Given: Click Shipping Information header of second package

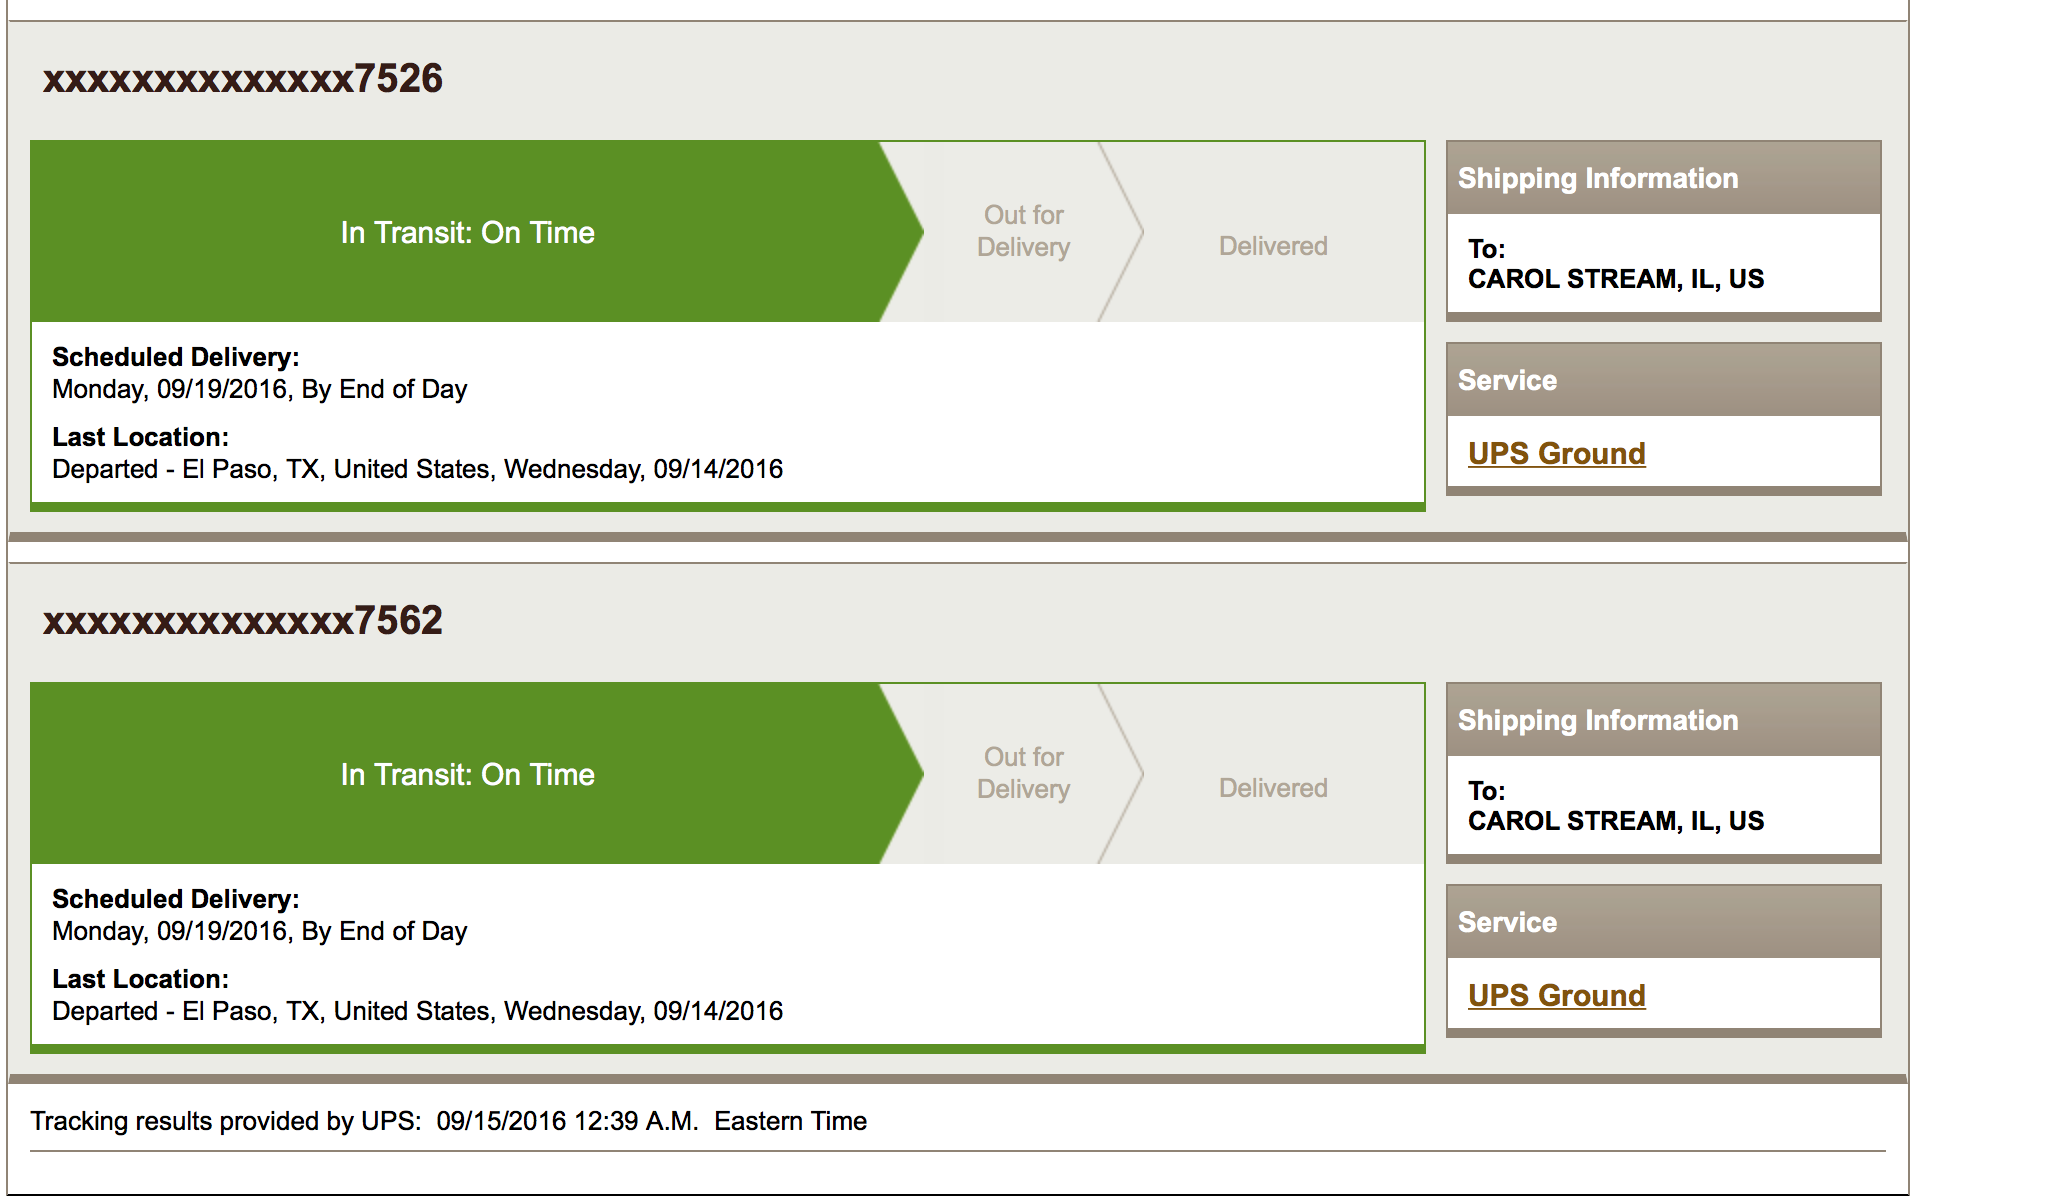Looking at the screenshot, I should click(x=1597, y=720).
